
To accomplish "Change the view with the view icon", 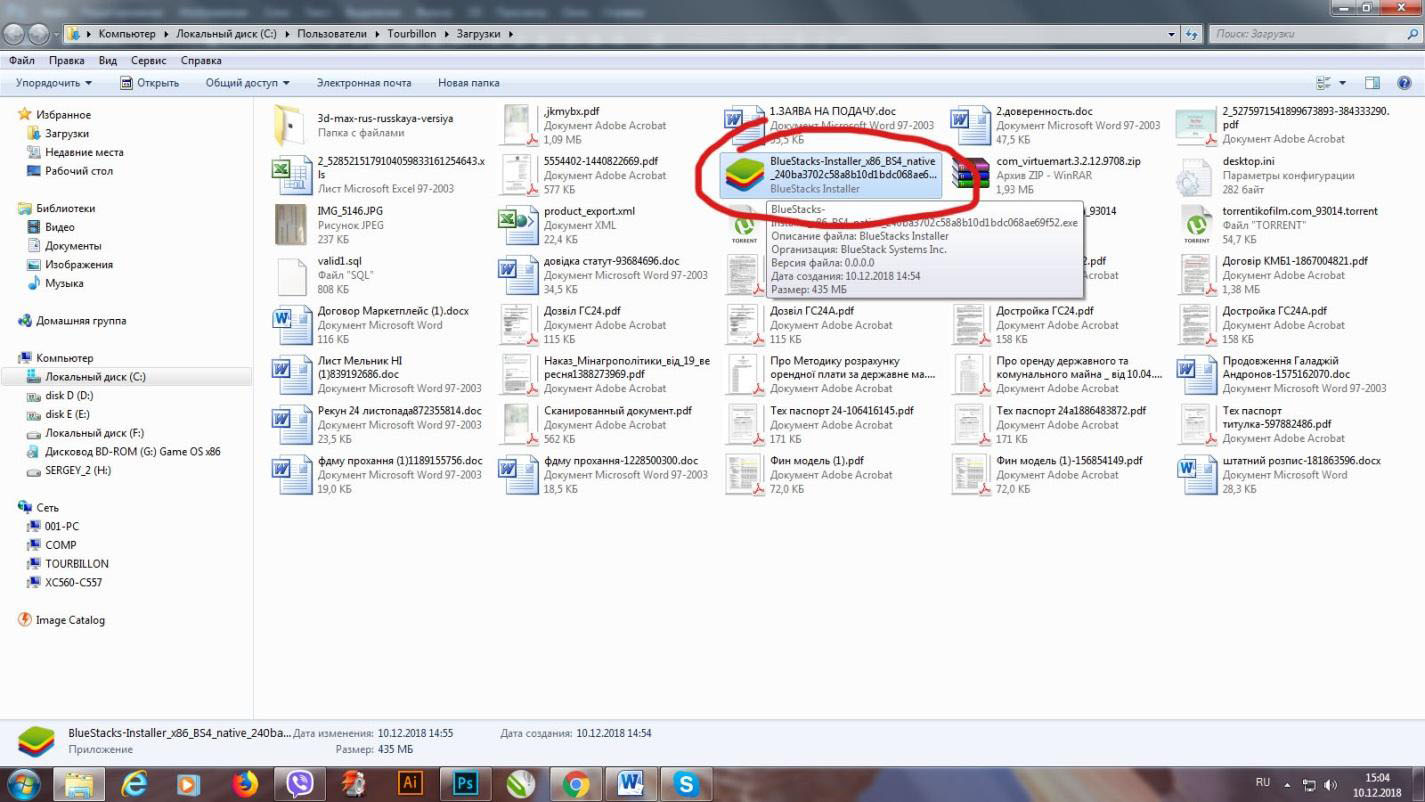I will pyautogui.click(x=1325, y=83).
